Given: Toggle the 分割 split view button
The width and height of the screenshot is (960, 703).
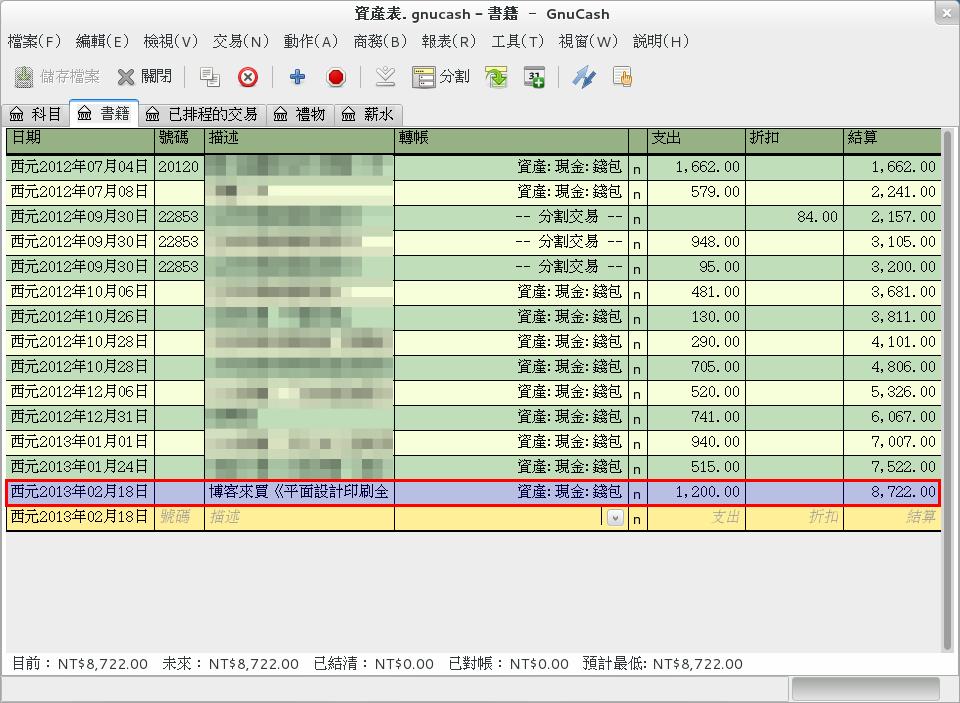Looking at the screenshot, I should [441, 77].
